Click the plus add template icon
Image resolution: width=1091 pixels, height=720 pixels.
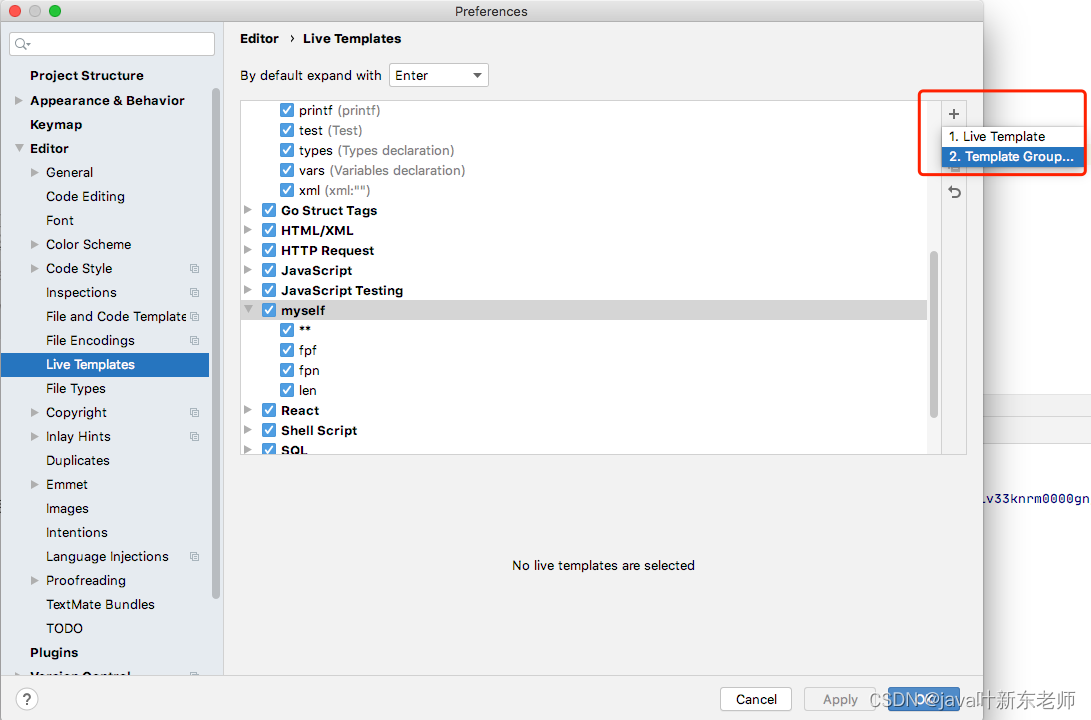click(954, 114)
